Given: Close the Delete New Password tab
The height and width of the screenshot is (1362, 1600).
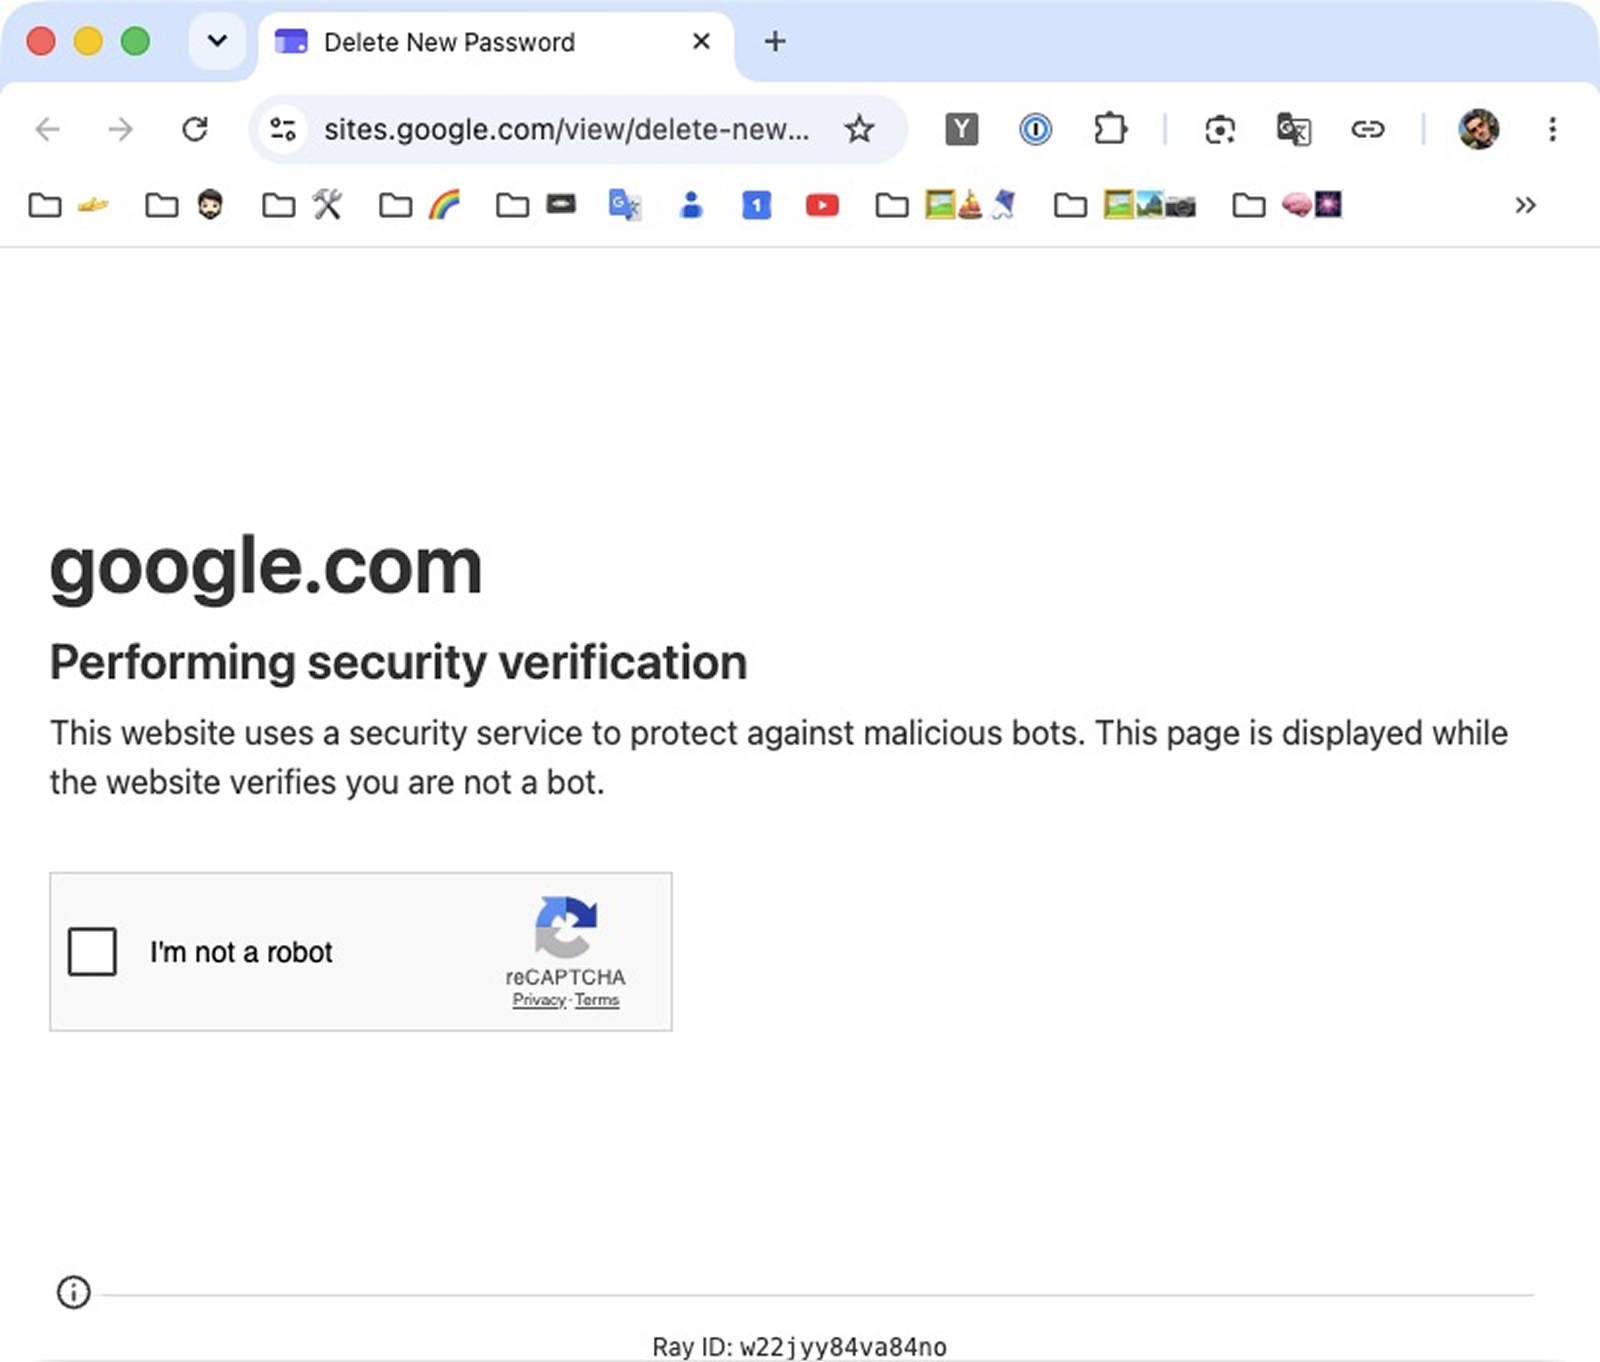Looking at the screenshot, I should 702,41.
